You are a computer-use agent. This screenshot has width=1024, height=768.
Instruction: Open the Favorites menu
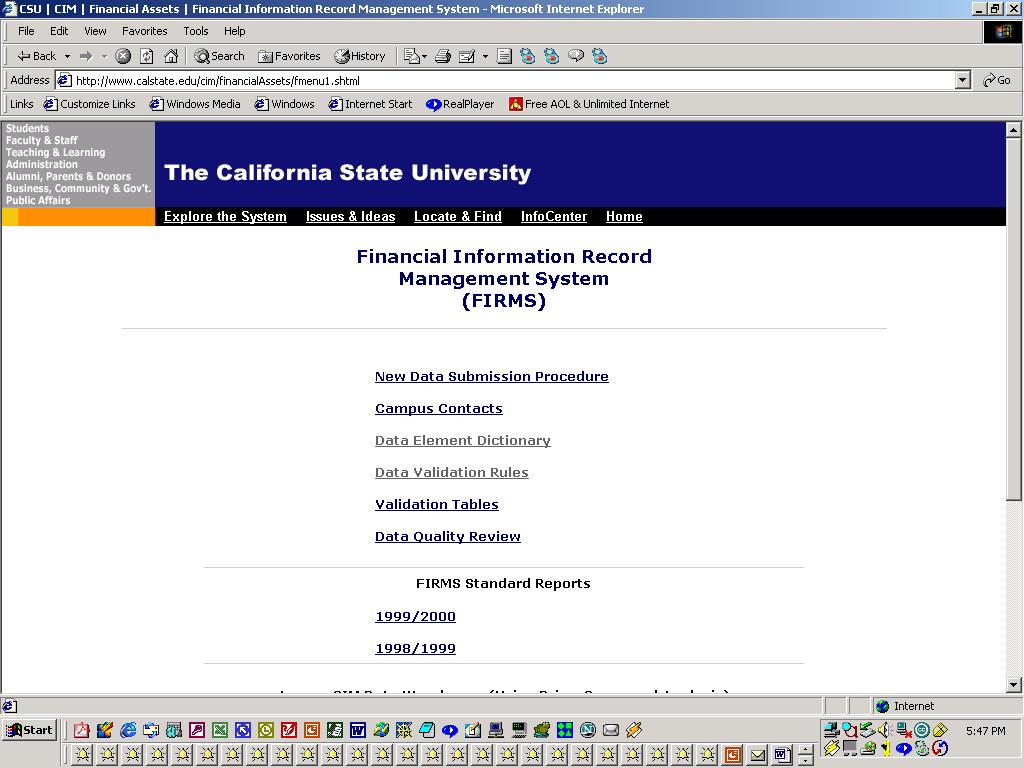[145, 31]
